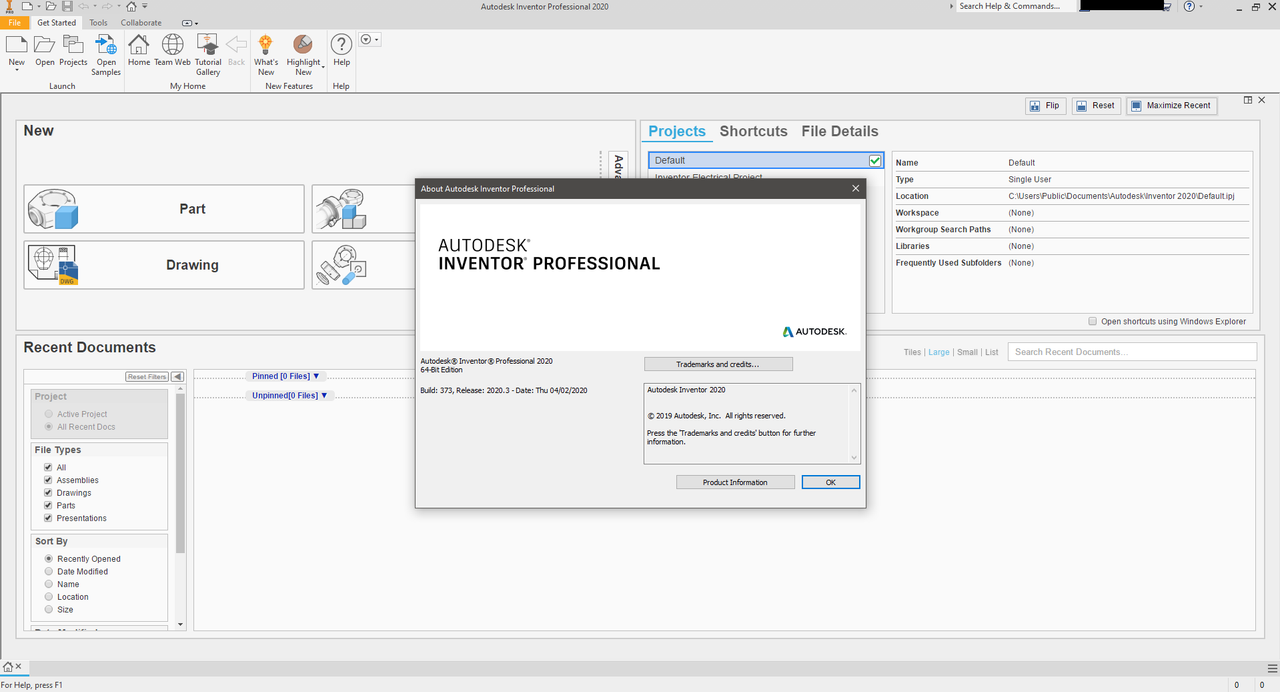This screenshot has width=1280, height=692.
Task: Open quick access toolbar customize dropdown
Action: coord(145,6)
